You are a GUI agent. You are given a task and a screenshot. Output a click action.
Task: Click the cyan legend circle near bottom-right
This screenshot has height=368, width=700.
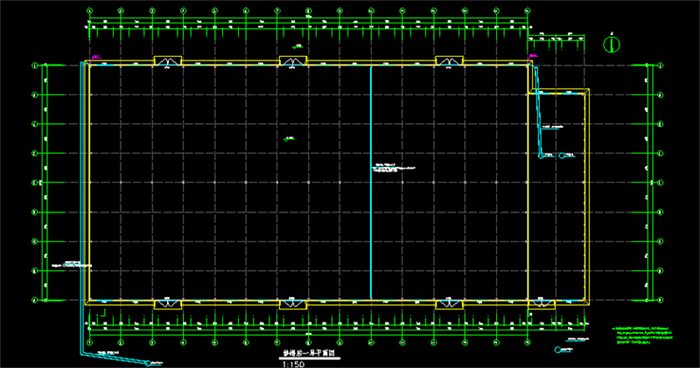558,350
